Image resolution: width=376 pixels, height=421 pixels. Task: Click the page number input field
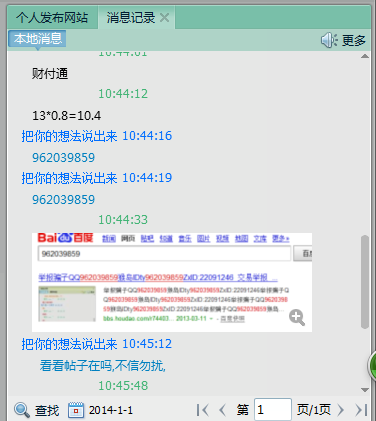273,410
